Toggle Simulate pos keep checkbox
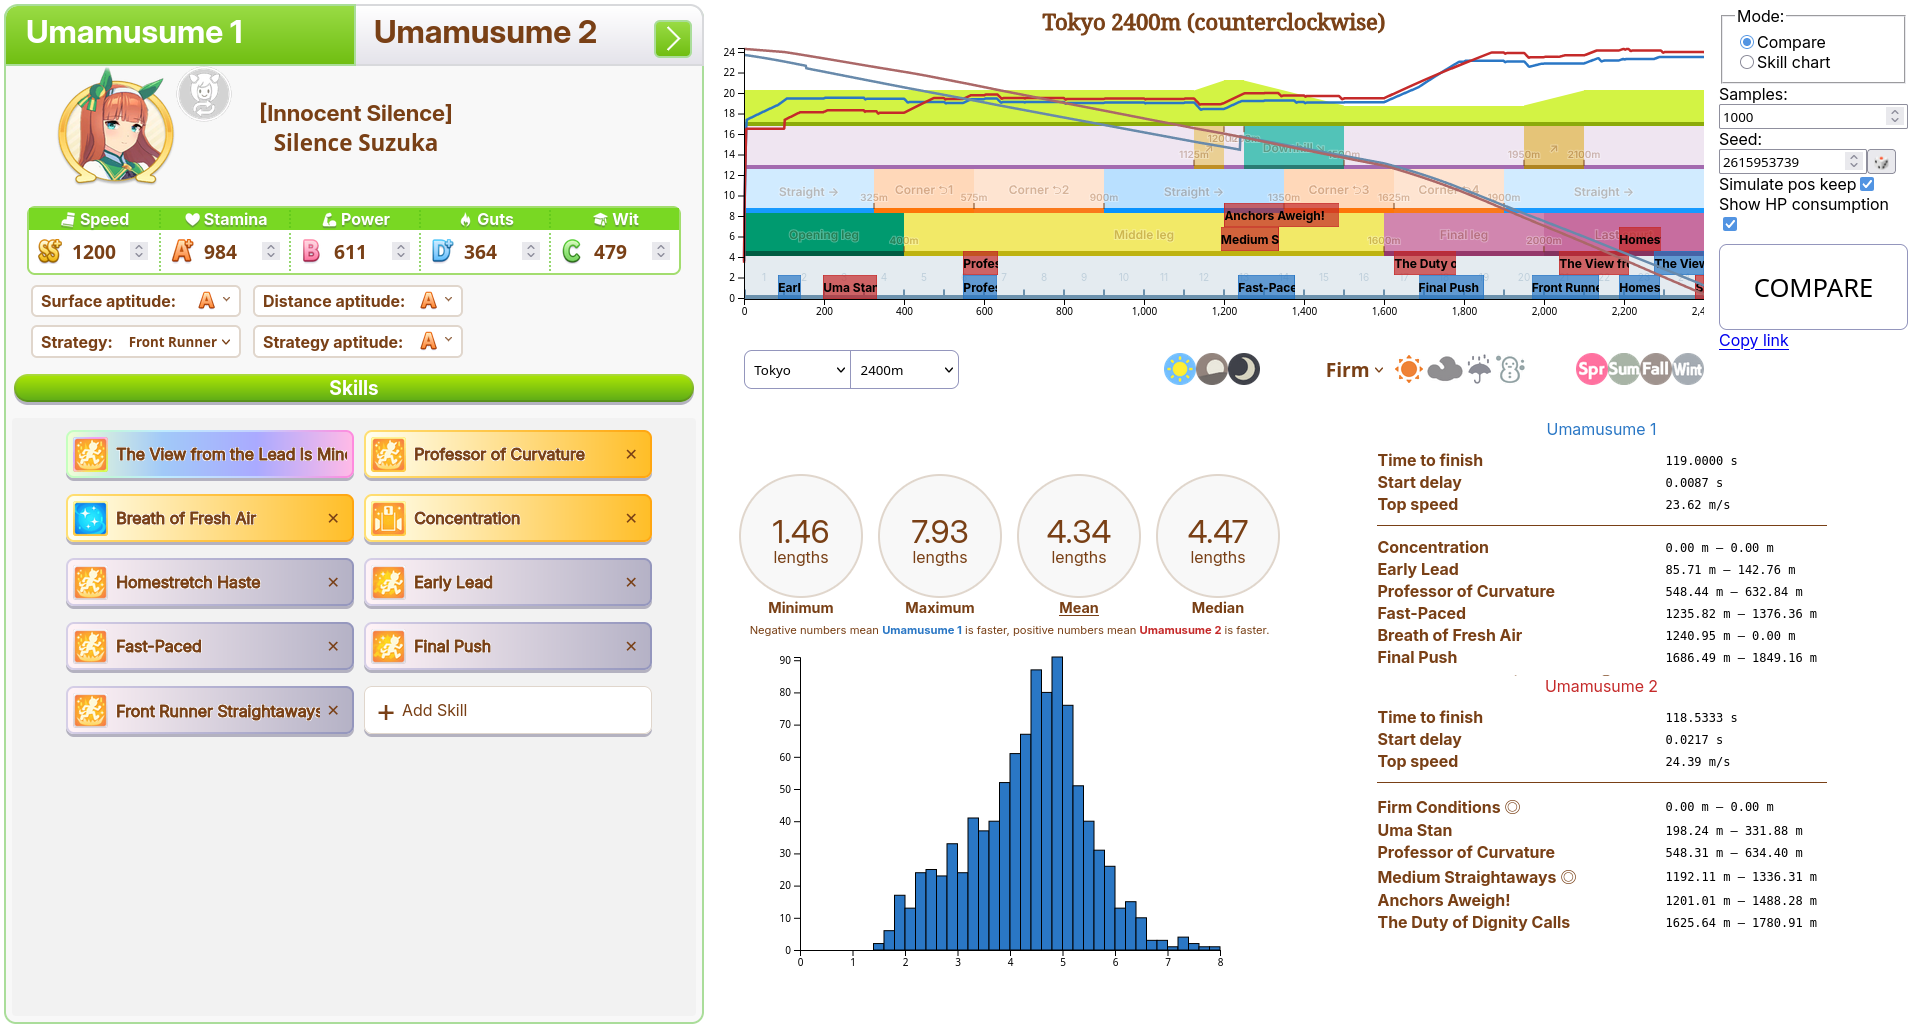Screen dimensions: 1908x1029 click(x=1867, y=184)
